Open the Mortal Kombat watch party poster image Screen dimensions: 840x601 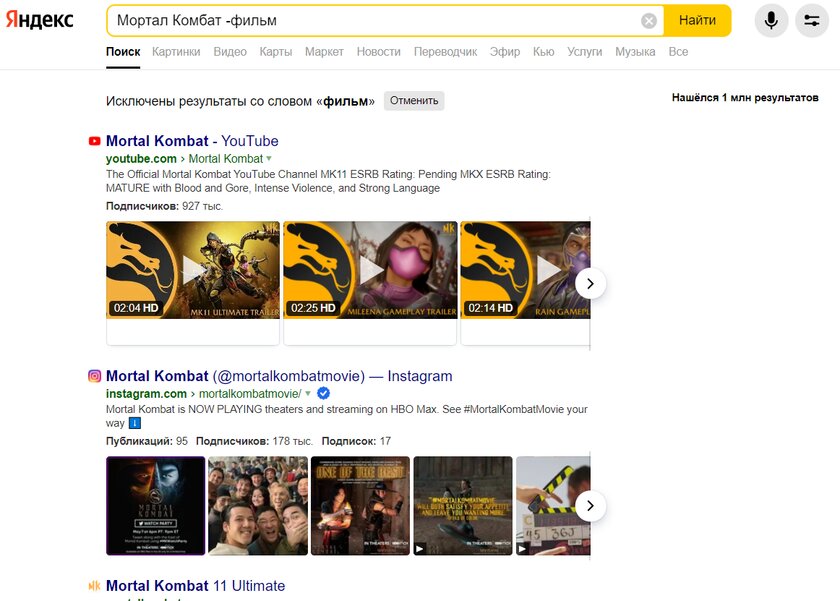(155, 506)
